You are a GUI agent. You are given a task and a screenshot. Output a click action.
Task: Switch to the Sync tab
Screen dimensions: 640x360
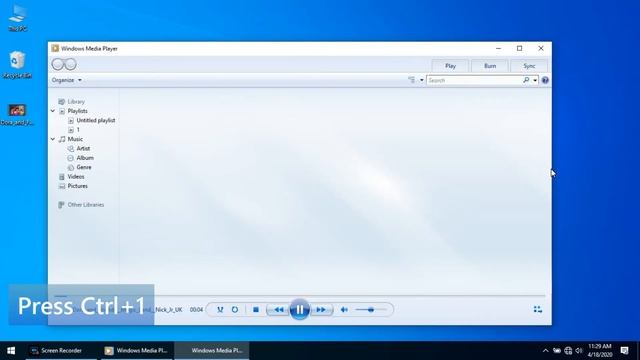[529, 66]
